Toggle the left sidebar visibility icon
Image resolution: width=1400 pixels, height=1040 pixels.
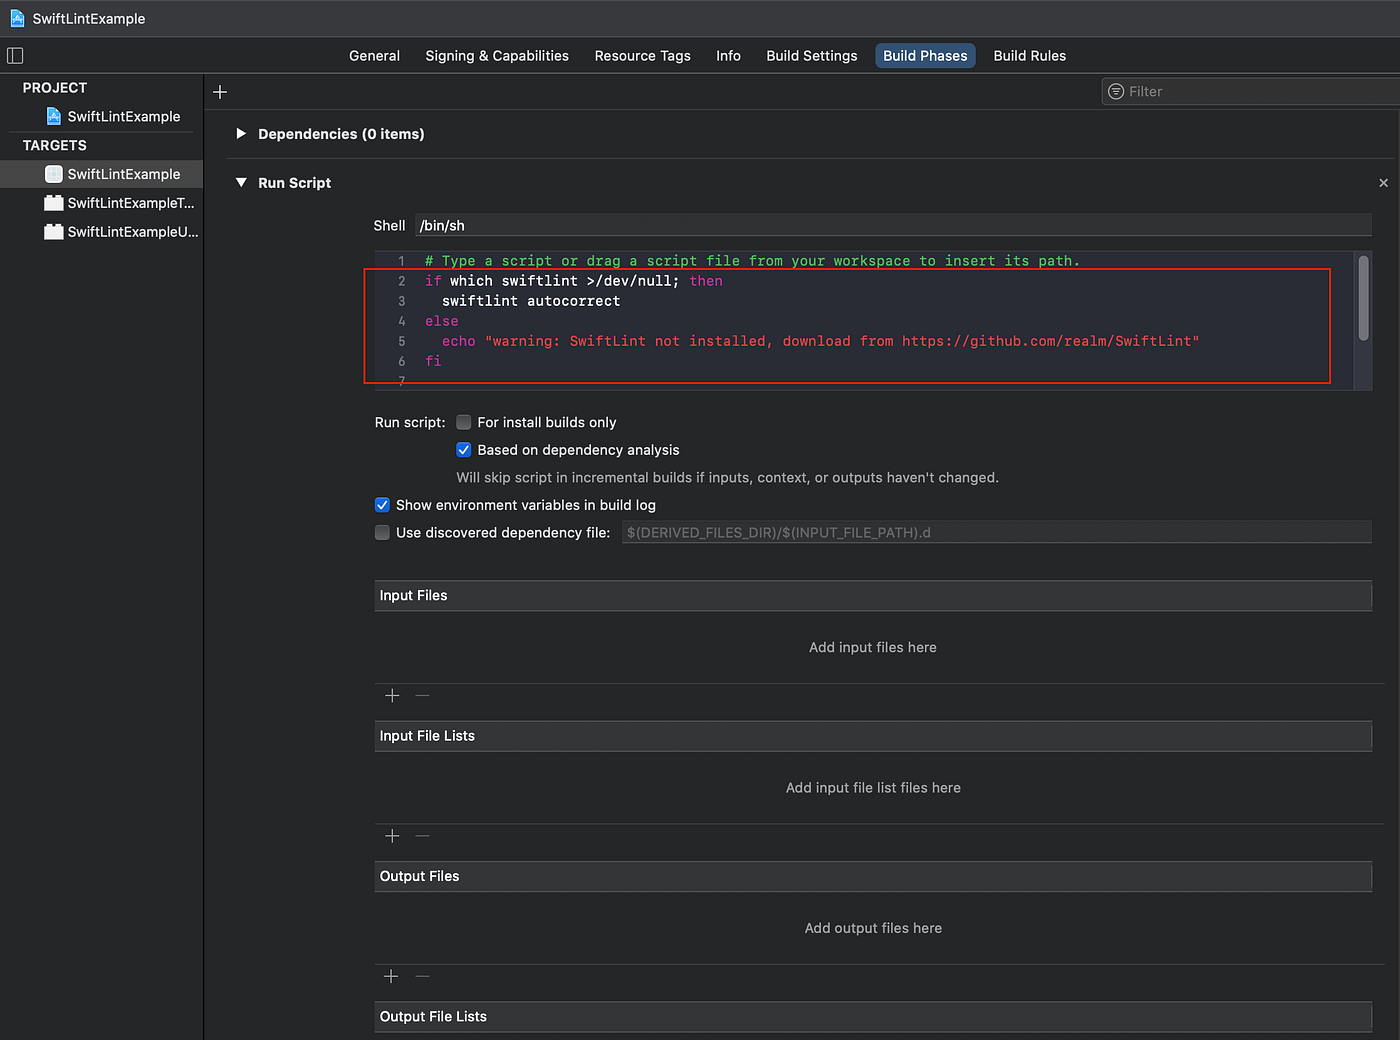pyautogui.click(x=15, y=56)
